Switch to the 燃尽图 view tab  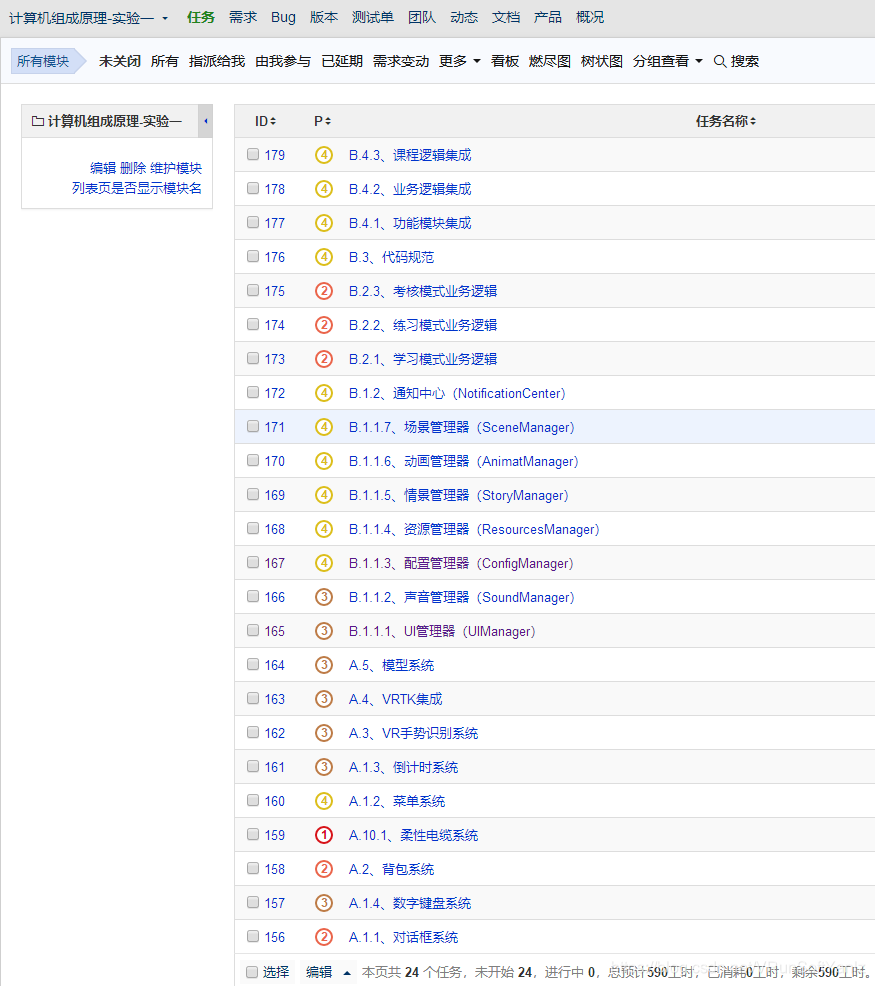[x=549, y=61]
